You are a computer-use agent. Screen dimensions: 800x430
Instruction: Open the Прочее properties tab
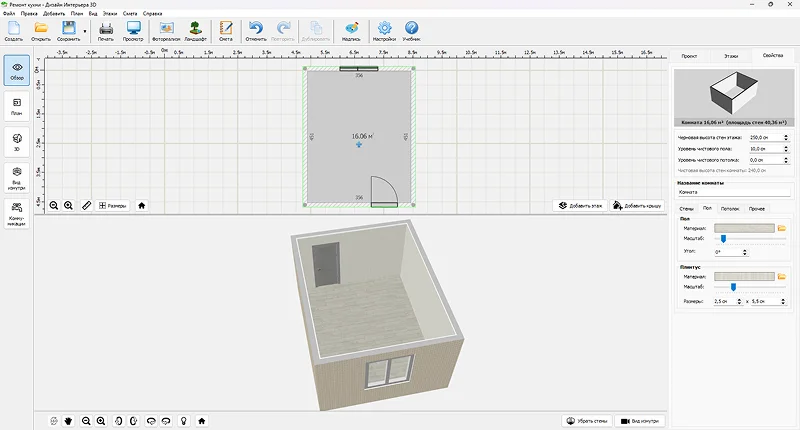(757, 209)
